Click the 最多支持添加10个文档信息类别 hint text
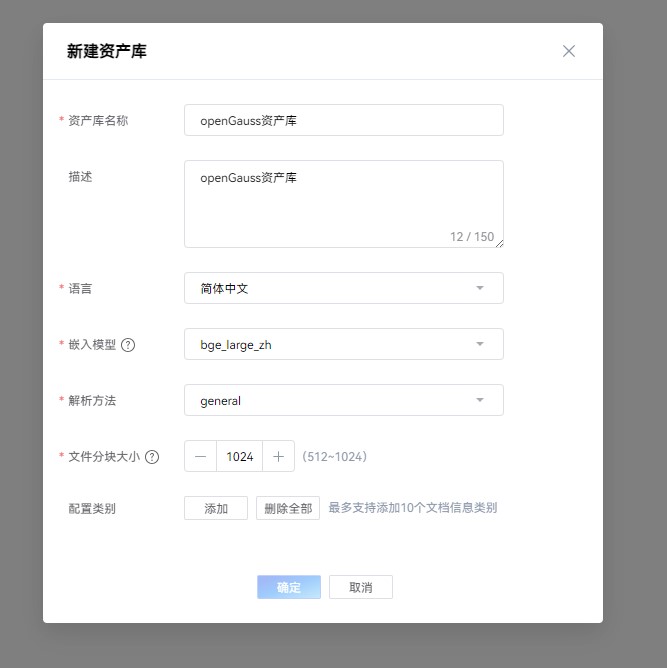This screenshot has height=668, width=667. [413, 508]
